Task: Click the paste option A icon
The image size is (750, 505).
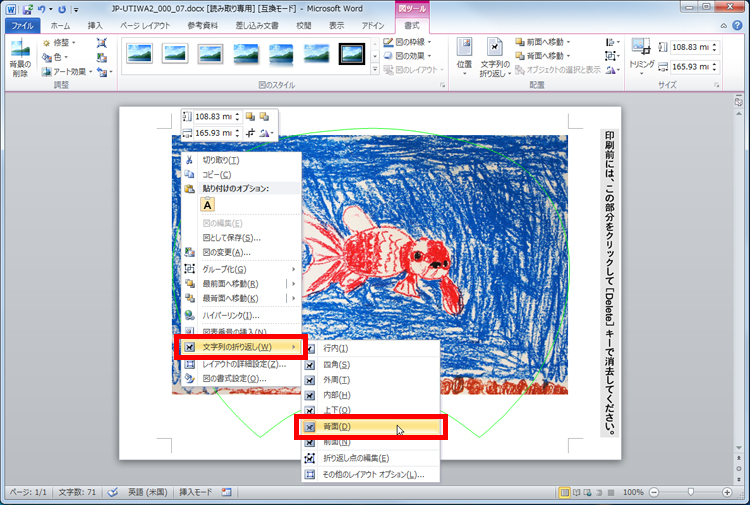Action: [x=207, y=205]
